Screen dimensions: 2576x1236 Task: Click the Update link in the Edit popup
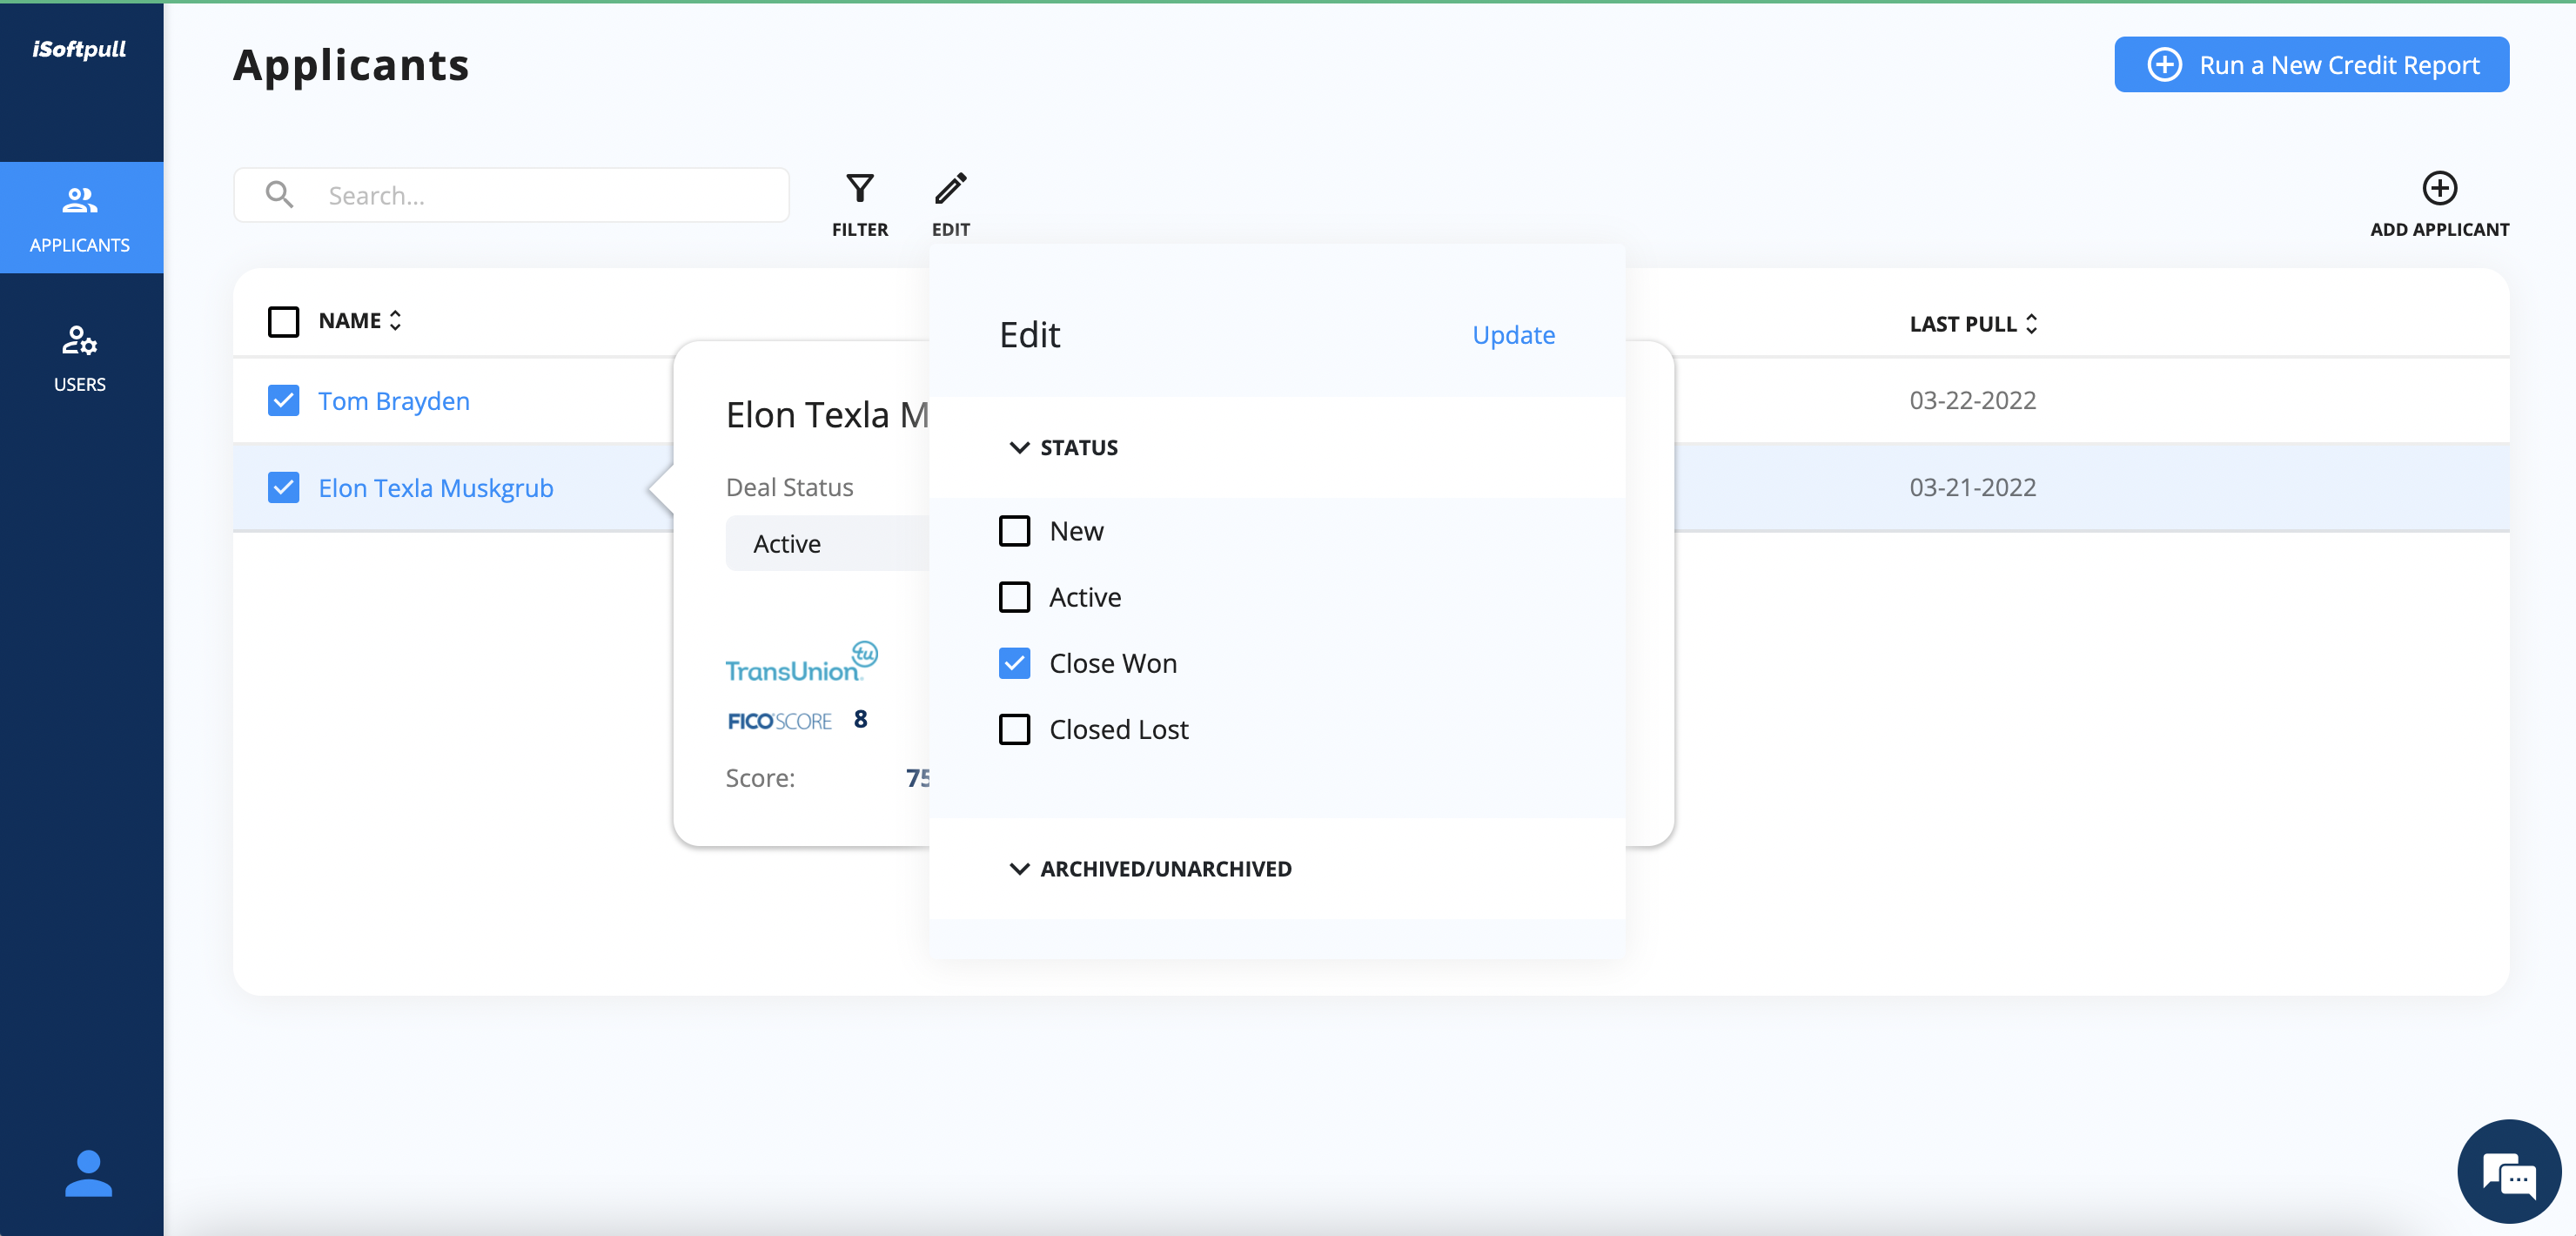[1513, 335]
